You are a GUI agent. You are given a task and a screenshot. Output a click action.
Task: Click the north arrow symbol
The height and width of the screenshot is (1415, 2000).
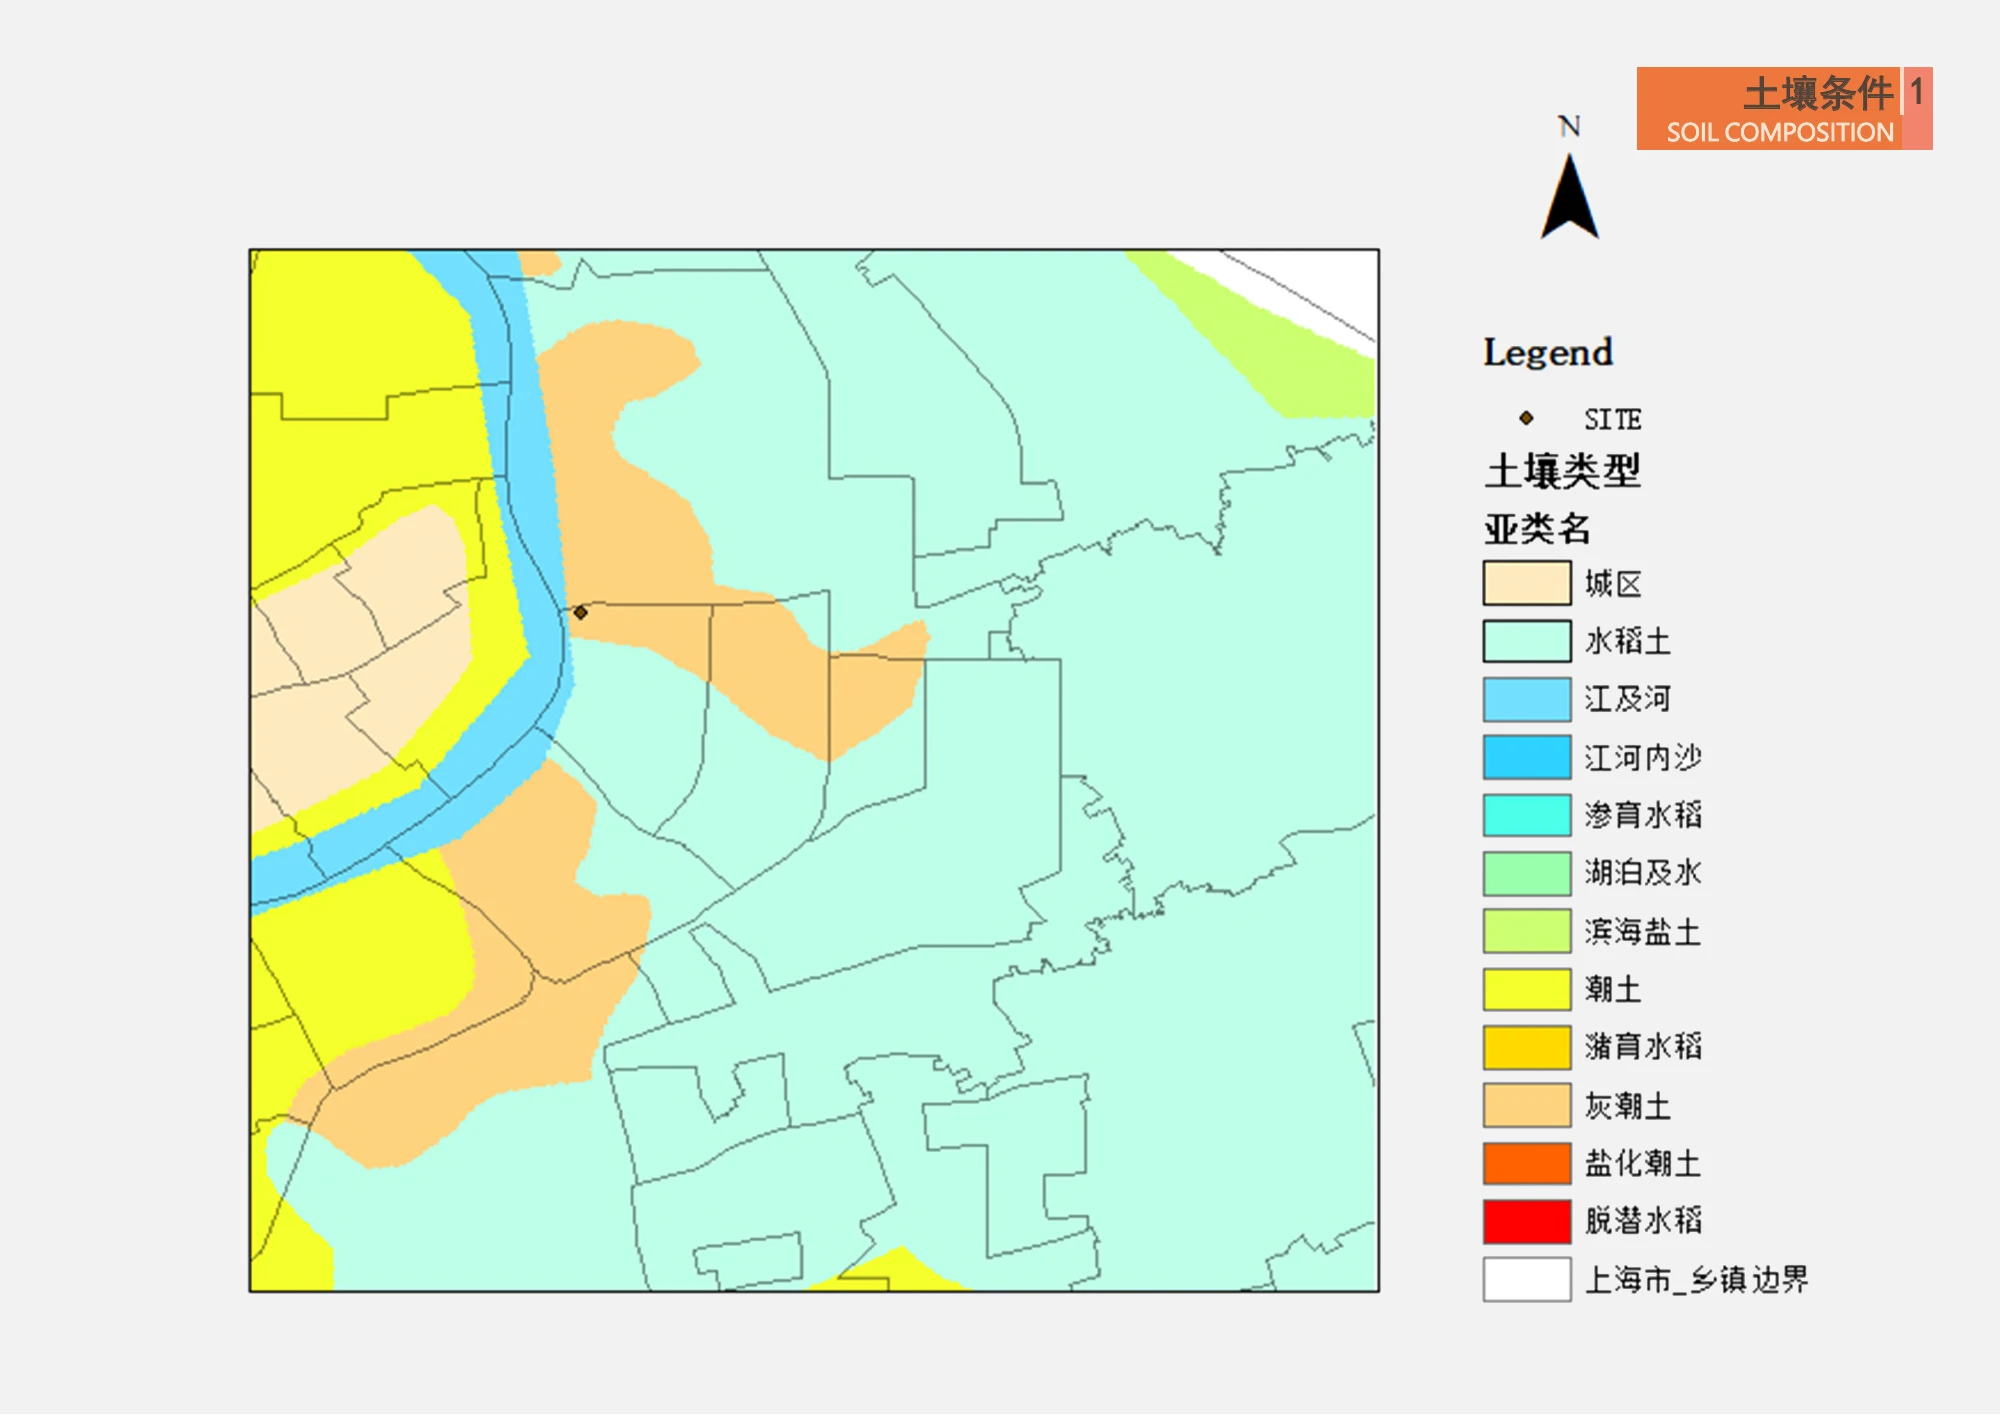(x=1570, y=196)
